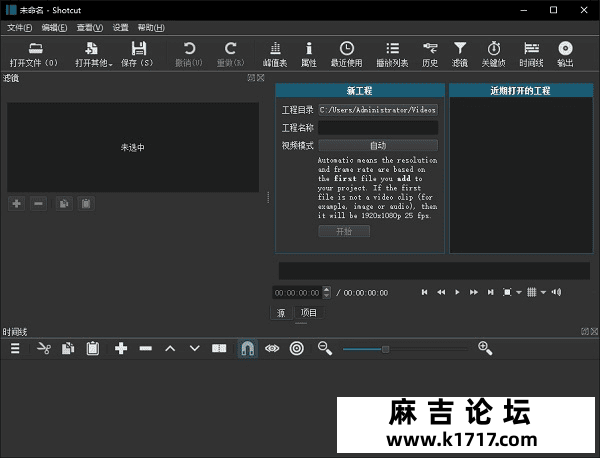Open the 设置 menu
Image resolution: width=600 pixels, height=458 pixels.
click(x=121, y=28)
